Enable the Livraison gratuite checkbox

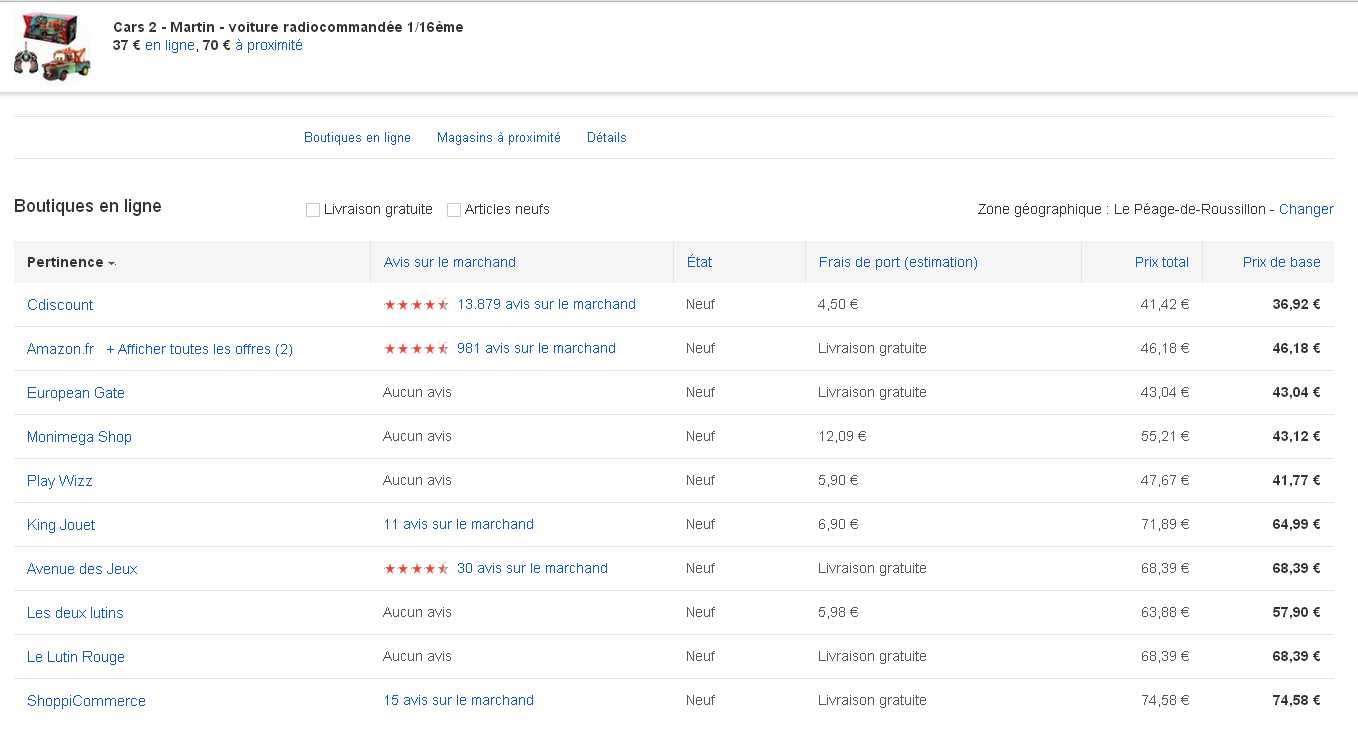(313, 210)
